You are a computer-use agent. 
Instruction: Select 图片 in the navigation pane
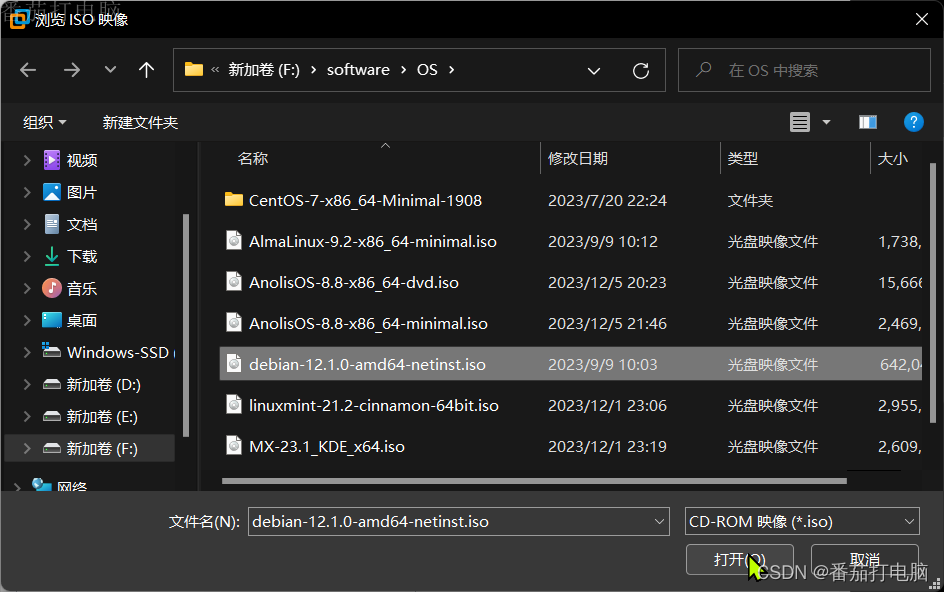pos(82,192)
